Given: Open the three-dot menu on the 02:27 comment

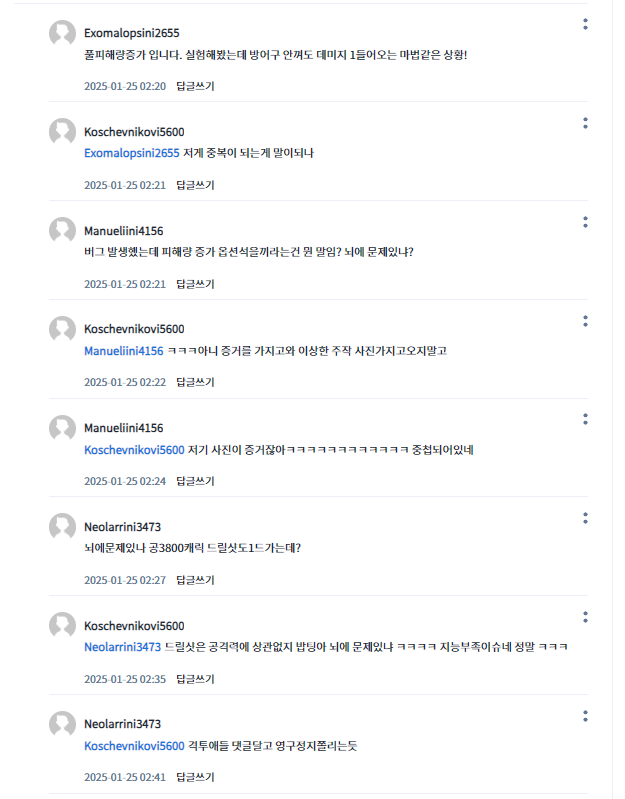Looking at the screenshot, I should (585, 517).
